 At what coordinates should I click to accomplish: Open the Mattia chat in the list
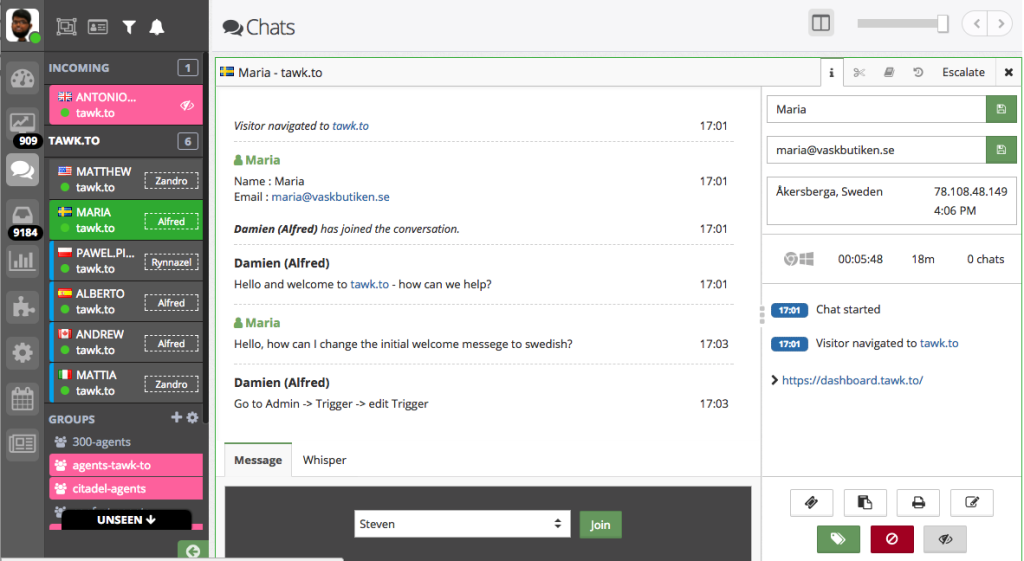pyautogui.click(x=126, y=383)
